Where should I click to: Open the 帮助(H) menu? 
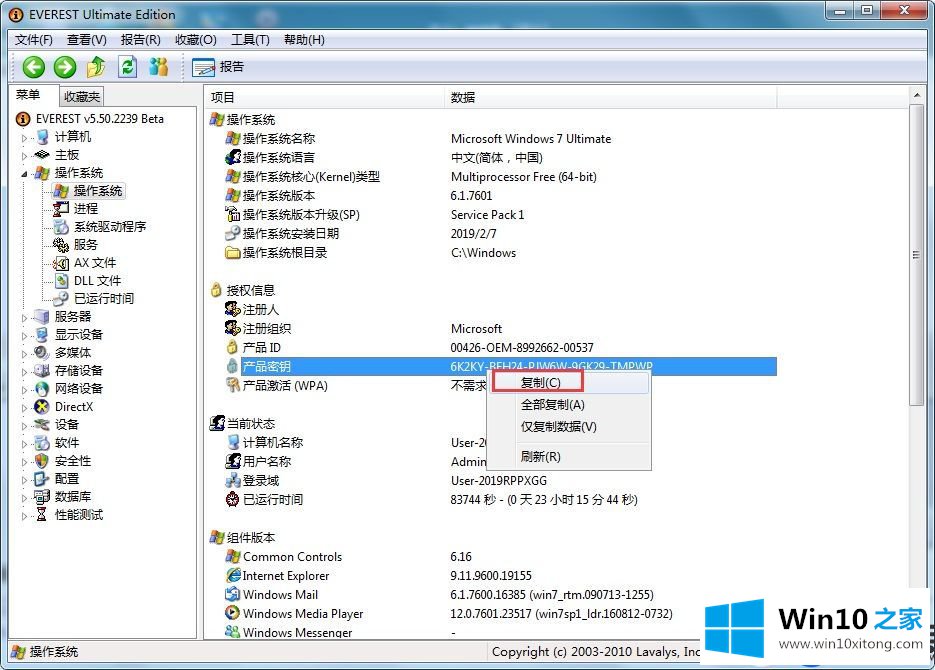click(x=304, y=39)
